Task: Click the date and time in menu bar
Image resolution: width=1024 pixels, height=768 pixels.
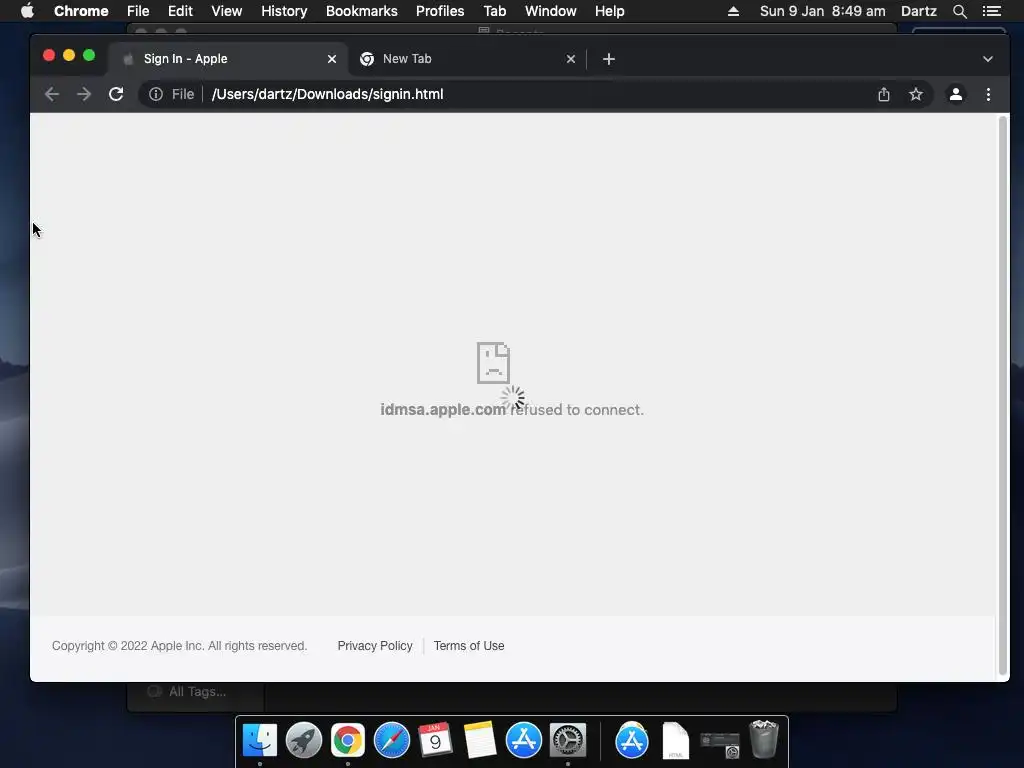Action: coord(822,11)
